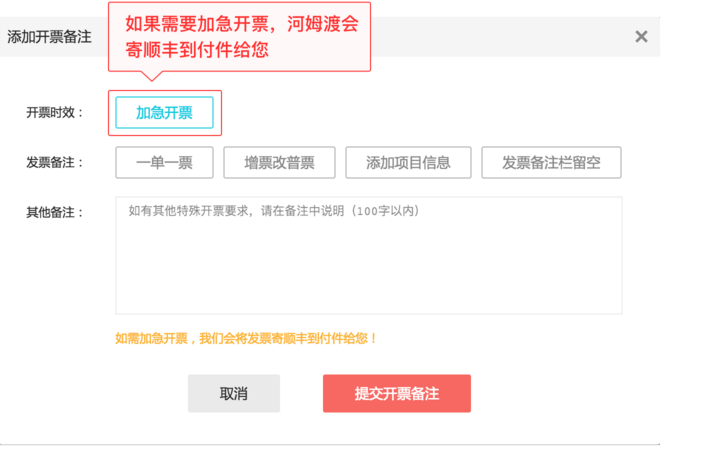Pick the 发票备注栏留空 option
The height and width of the screenshot is (455, 709).
(551, 162)
